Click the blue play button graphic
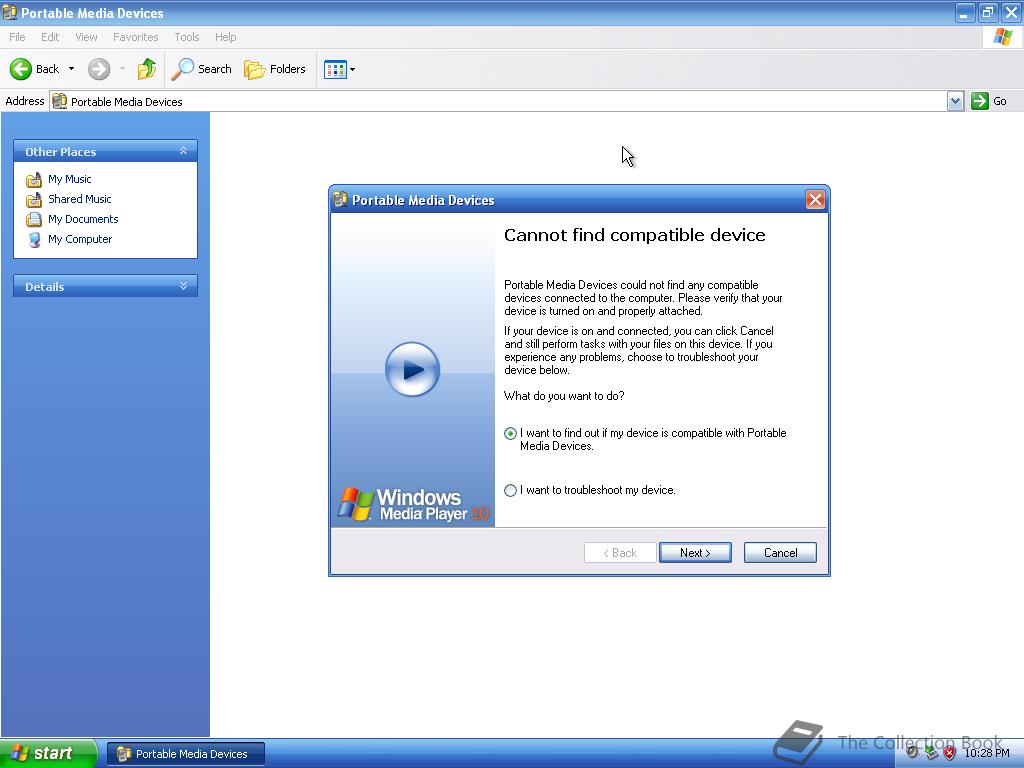Screen dimensions: 1024x768 [412, 370]
